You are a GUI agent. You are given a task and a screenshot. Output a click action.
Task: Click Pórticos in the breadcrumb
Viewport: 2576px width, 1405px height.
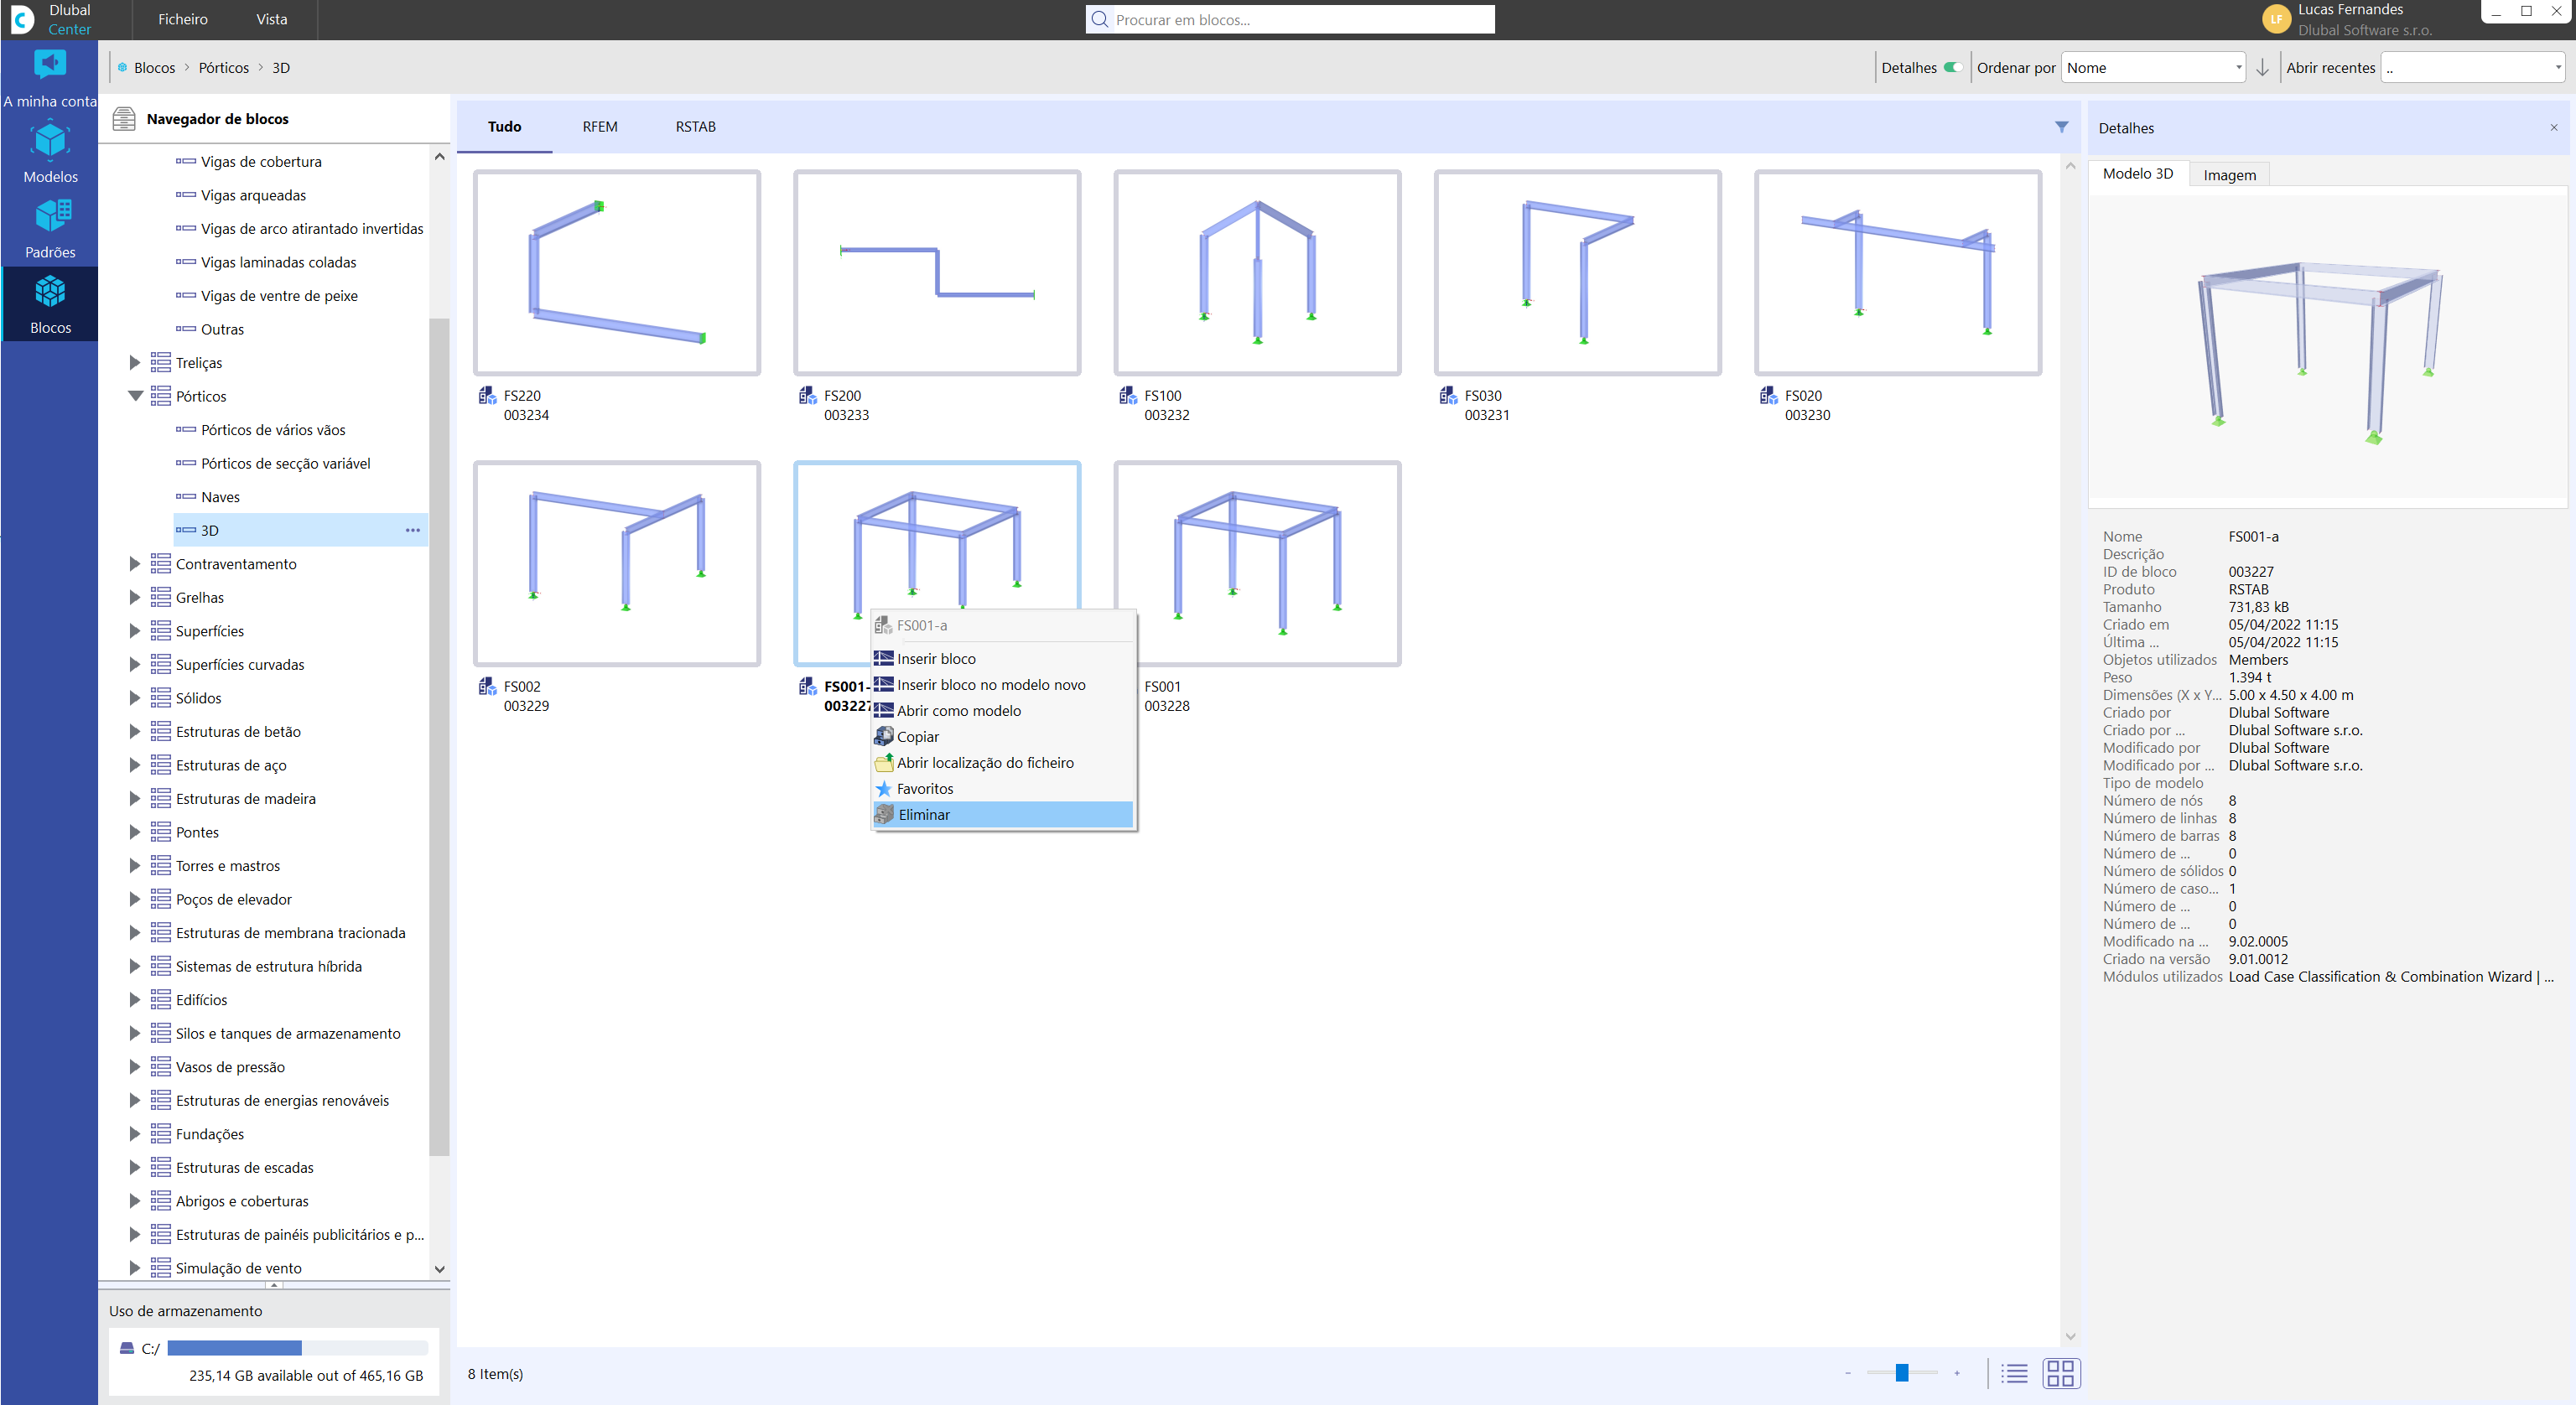pyautogui.click(x=224, y=68)
